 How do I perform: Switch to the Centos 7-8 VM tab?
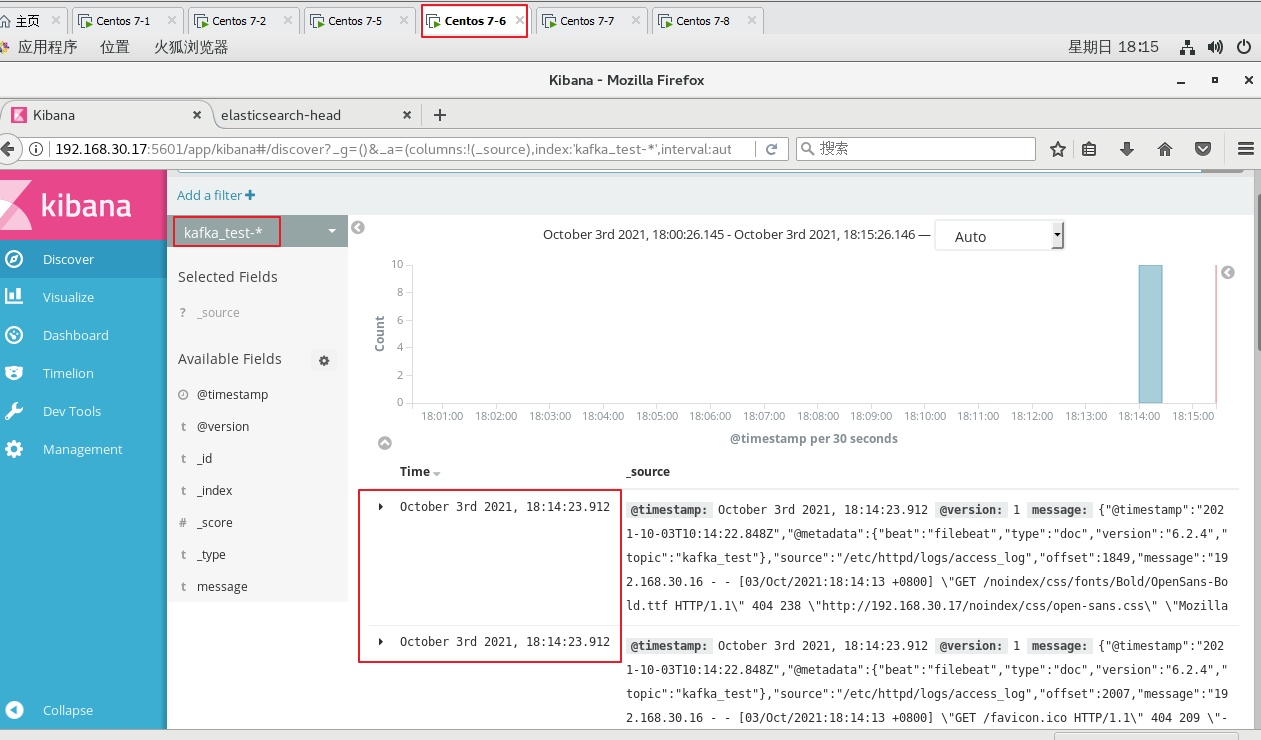[x=704, y=21]
